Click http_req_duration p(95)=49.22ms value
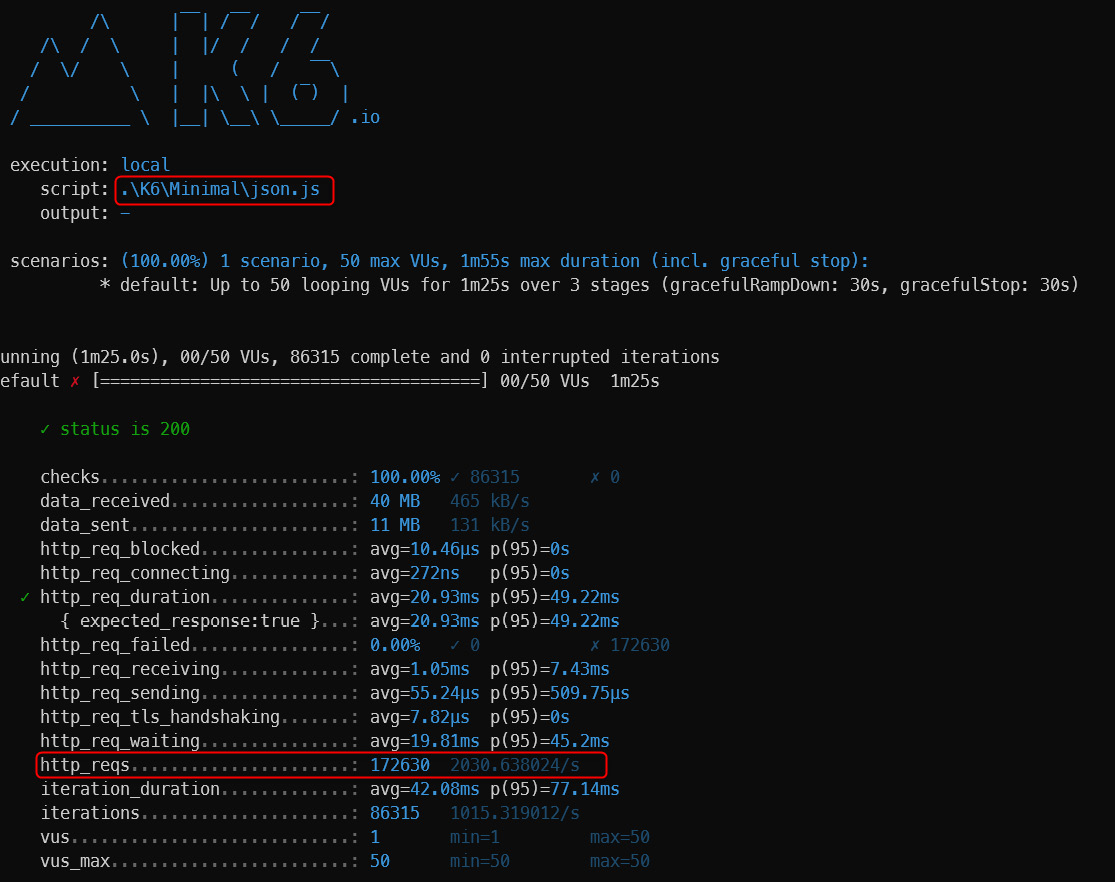This screenshot has width=1115, height=882. pos(555,597)
